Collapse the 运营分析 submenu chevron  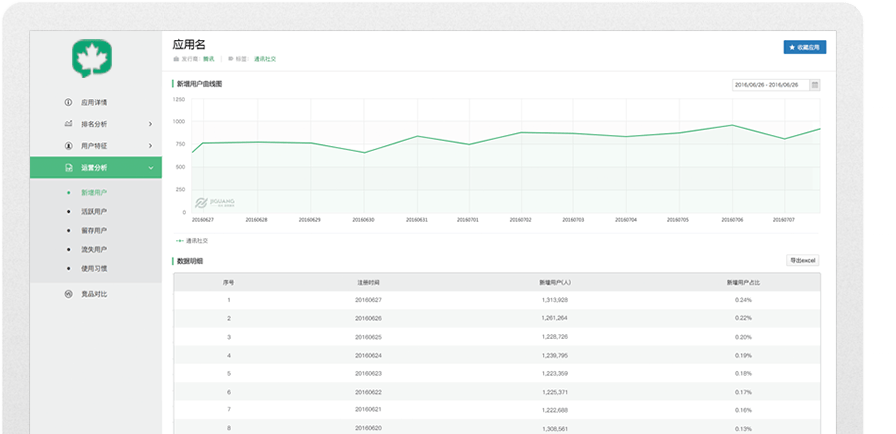150,168
